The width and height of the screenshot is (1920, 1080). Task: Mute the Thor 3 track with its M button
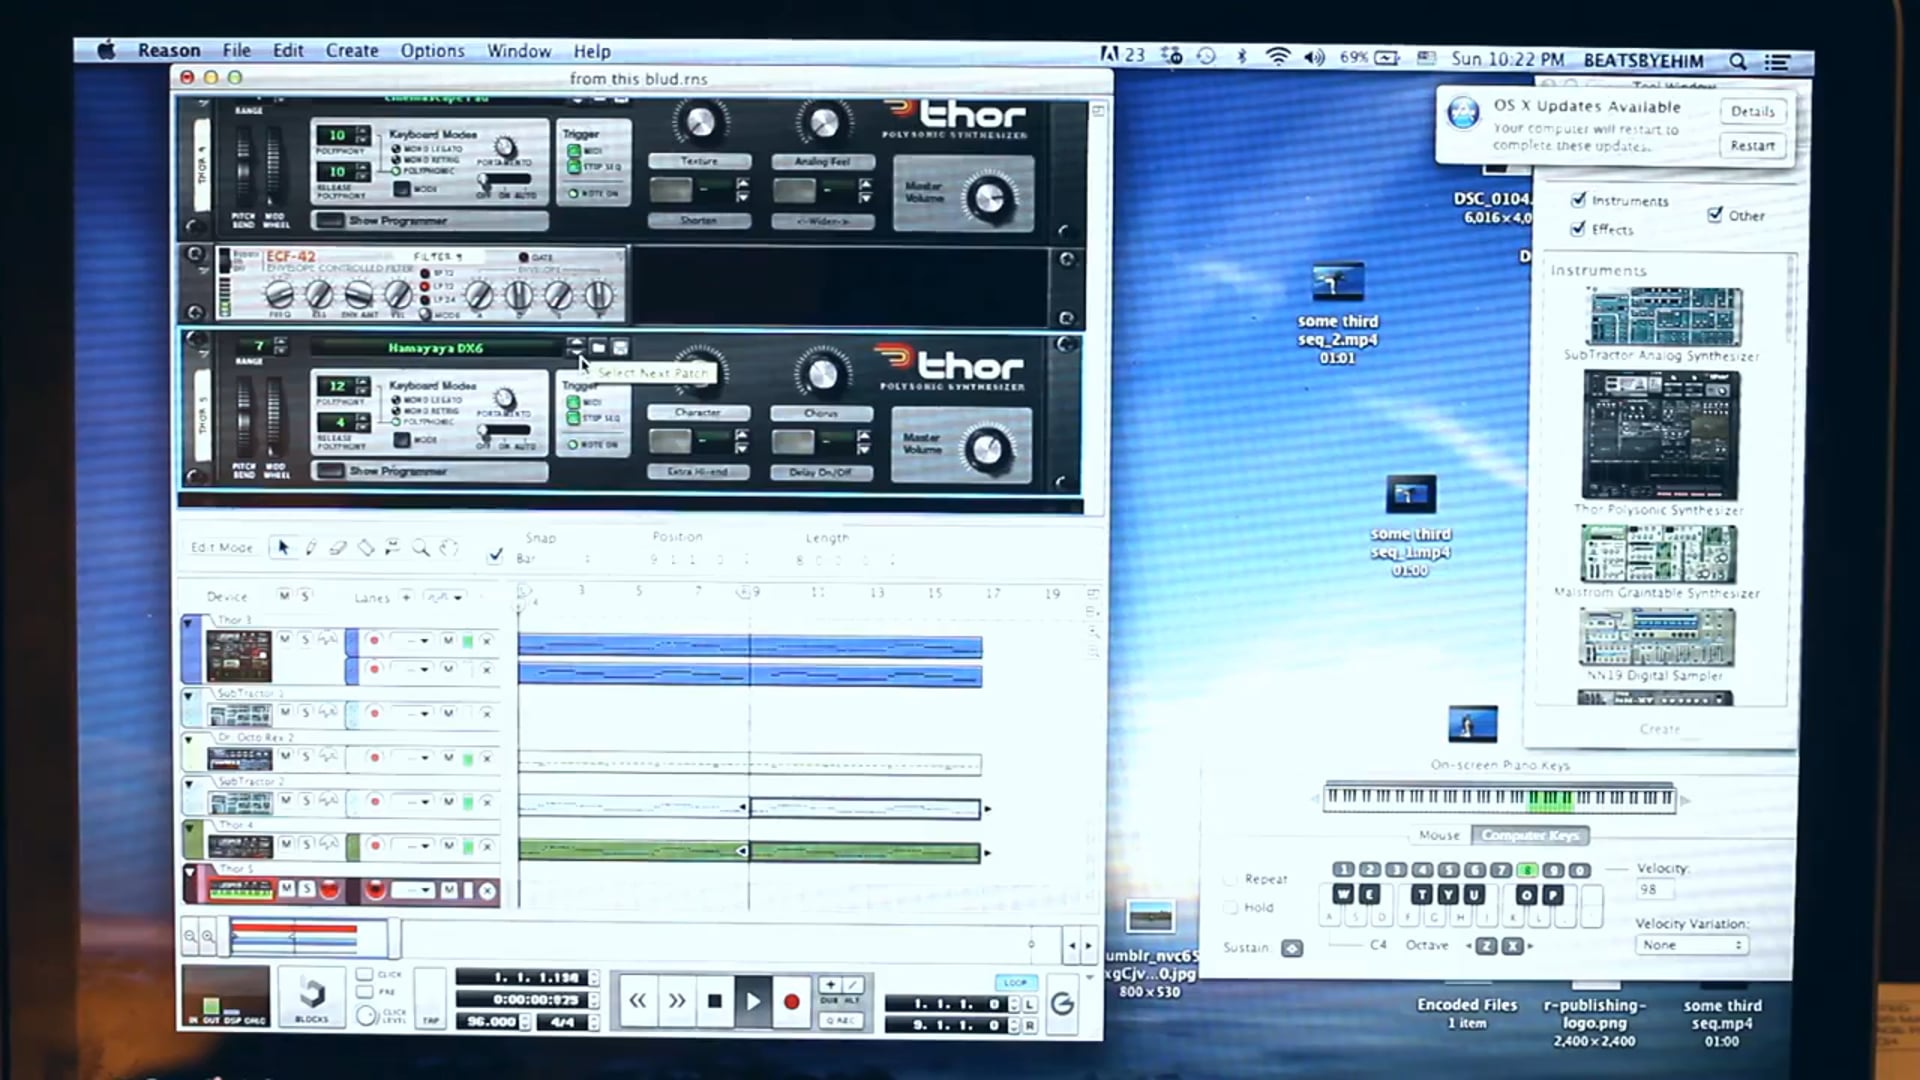pyautogui.click(x=285, y=640)
